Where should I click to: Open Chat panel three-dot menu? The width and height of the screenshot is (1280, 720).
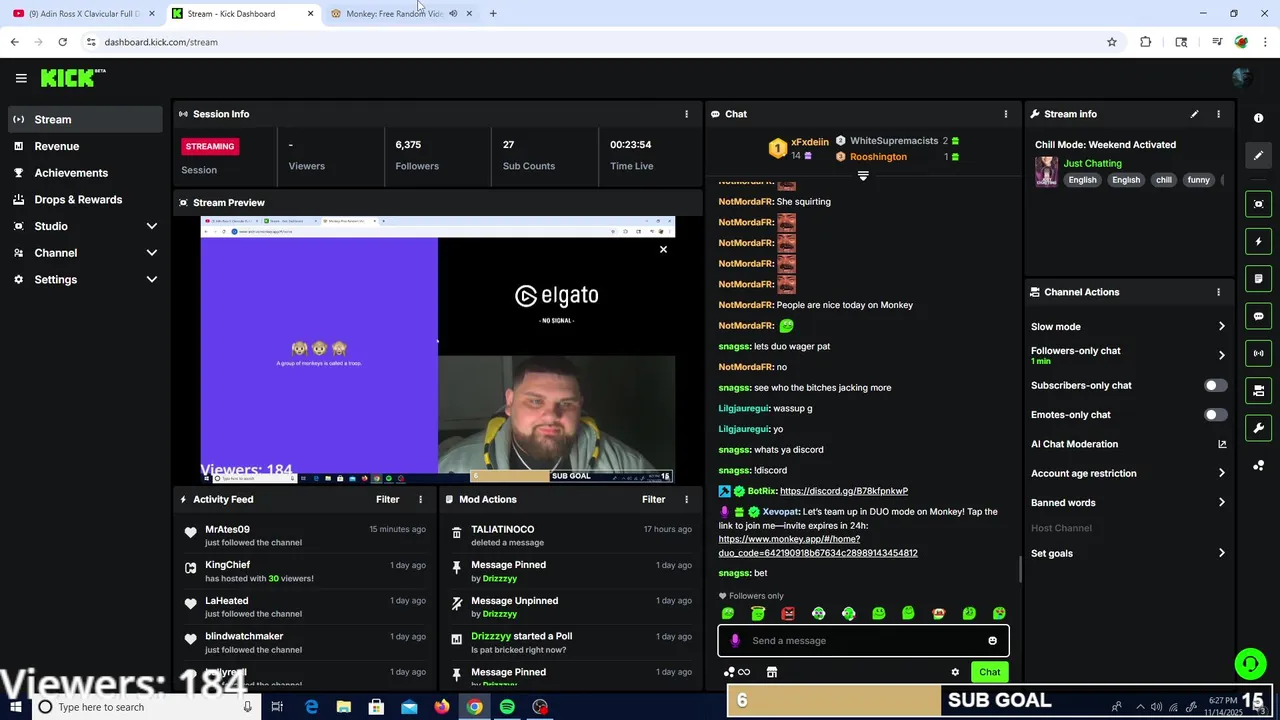[1006, 114]
